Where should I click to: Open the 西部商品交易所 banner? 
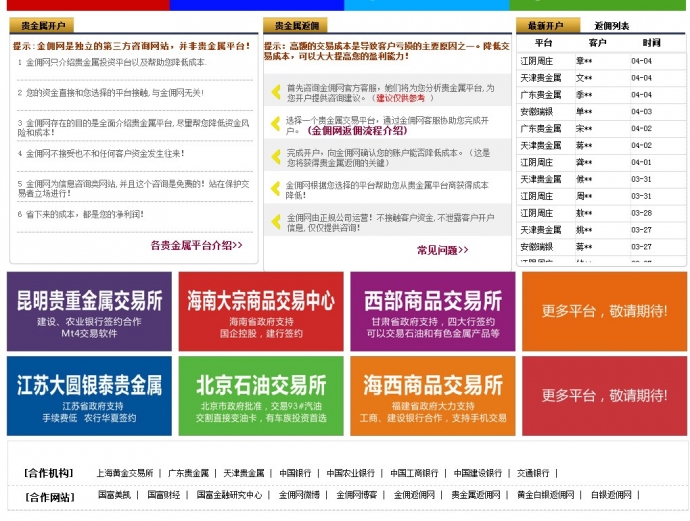coord(433,312)
